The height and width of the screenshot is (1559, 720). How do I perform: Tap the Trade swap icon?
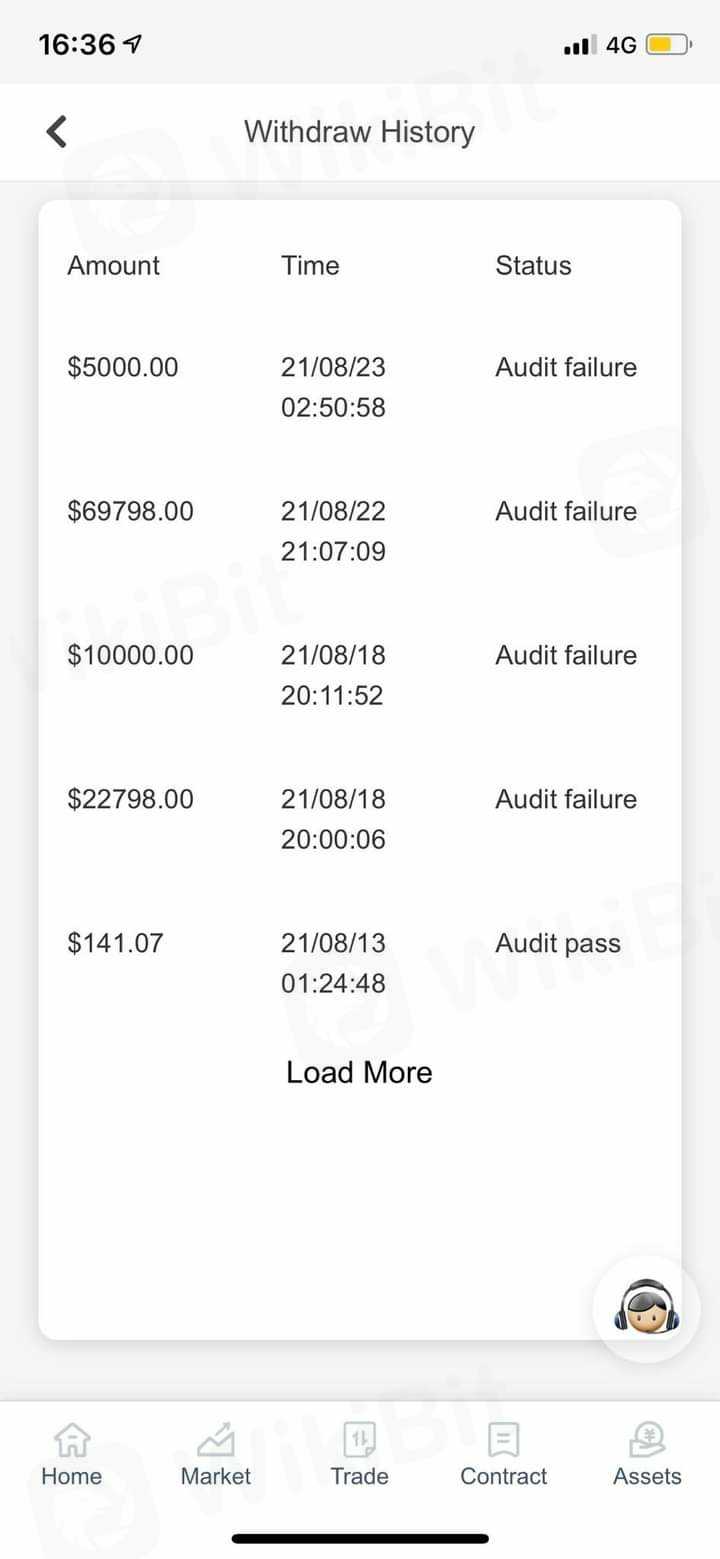[359, 1441]
